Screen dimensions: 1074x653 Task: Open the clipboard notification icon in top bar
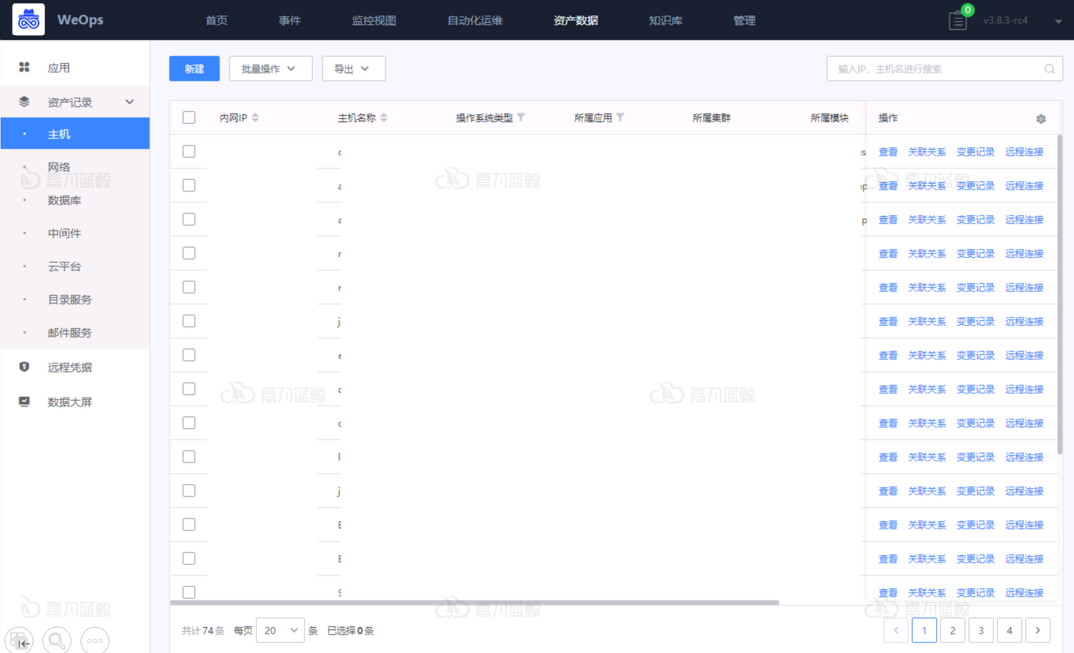tap(956, 19)
